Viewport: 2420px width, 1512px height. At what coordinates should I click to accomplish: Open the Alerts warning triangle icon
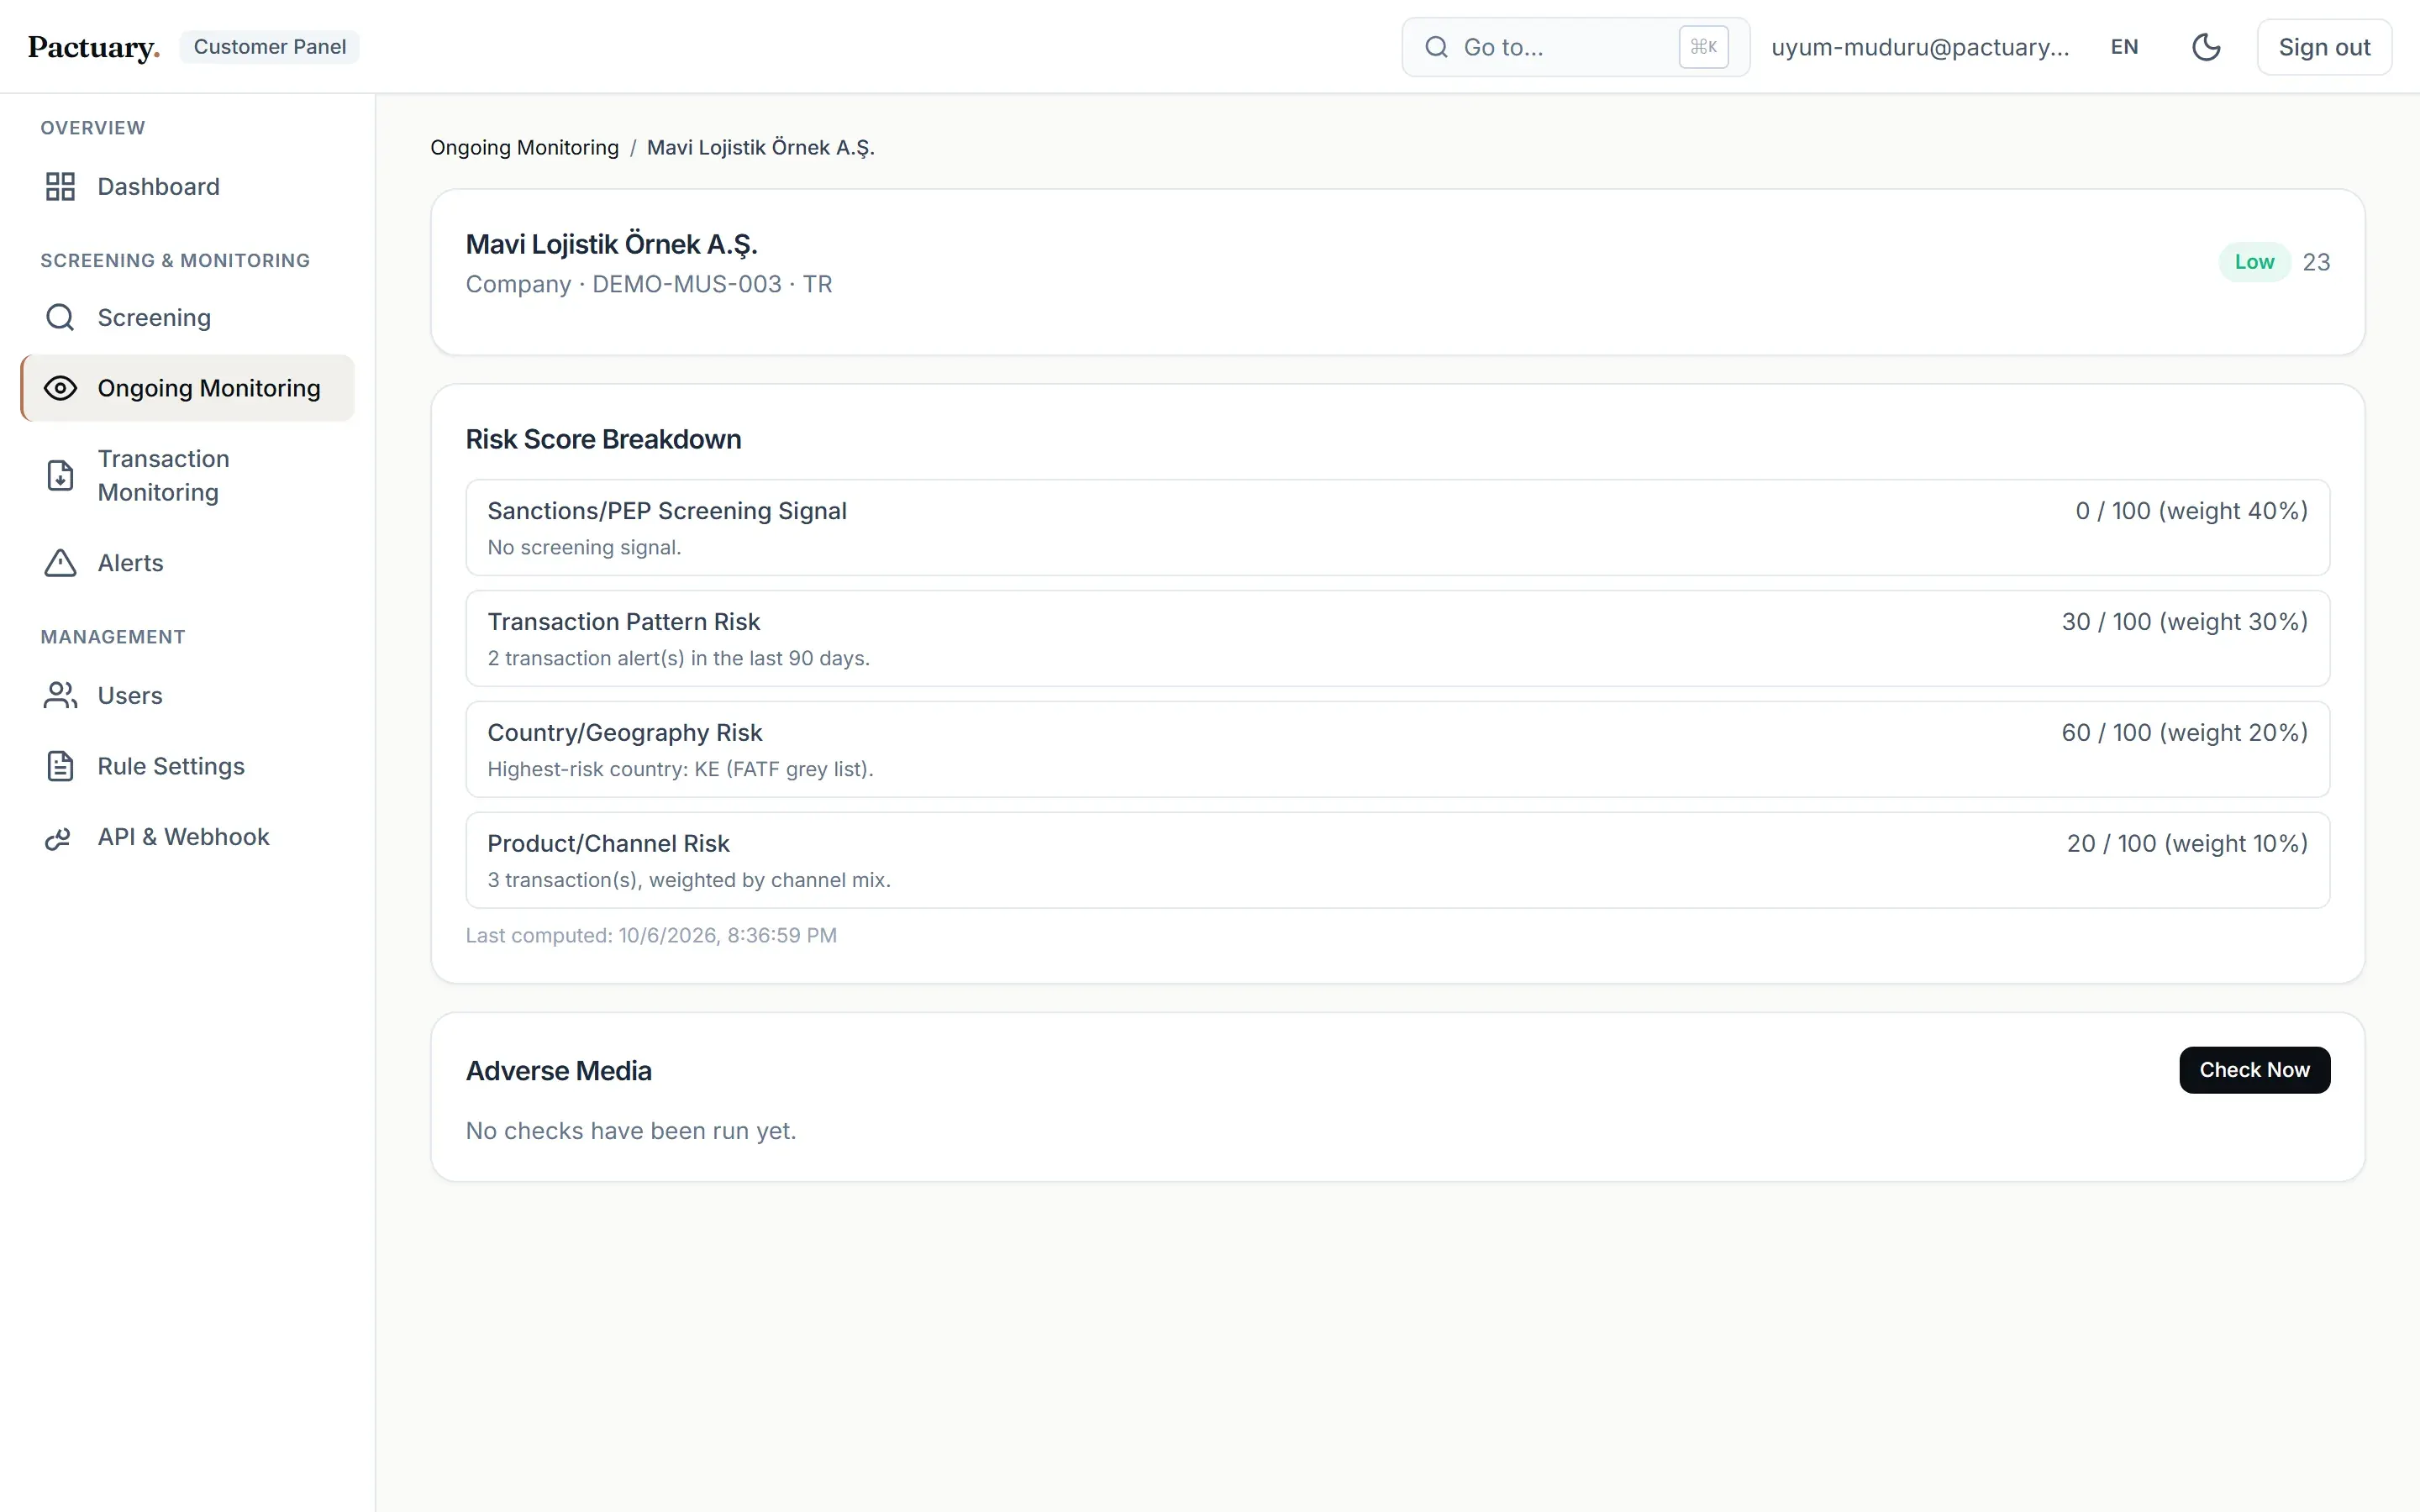point(60,563)
